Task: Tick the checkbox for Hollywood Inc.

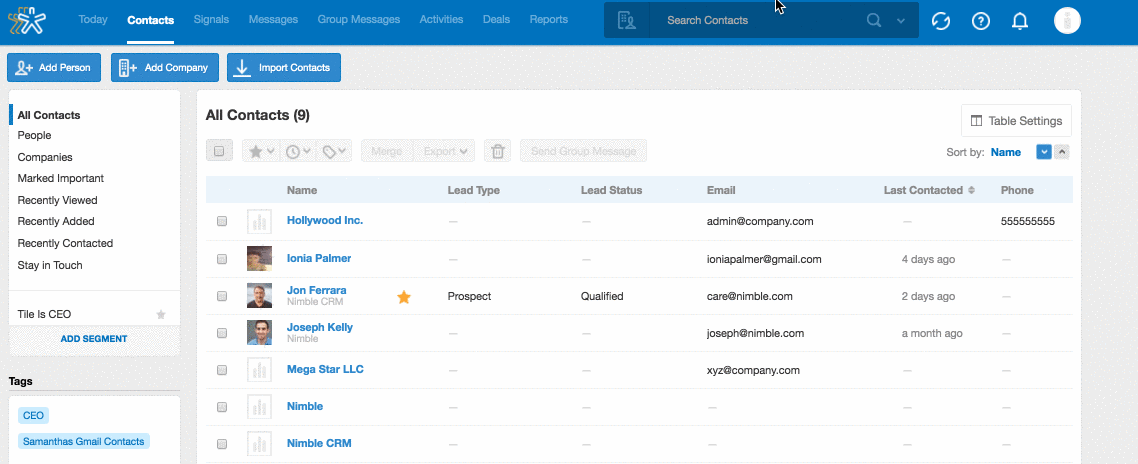Action: coord(222,221)
